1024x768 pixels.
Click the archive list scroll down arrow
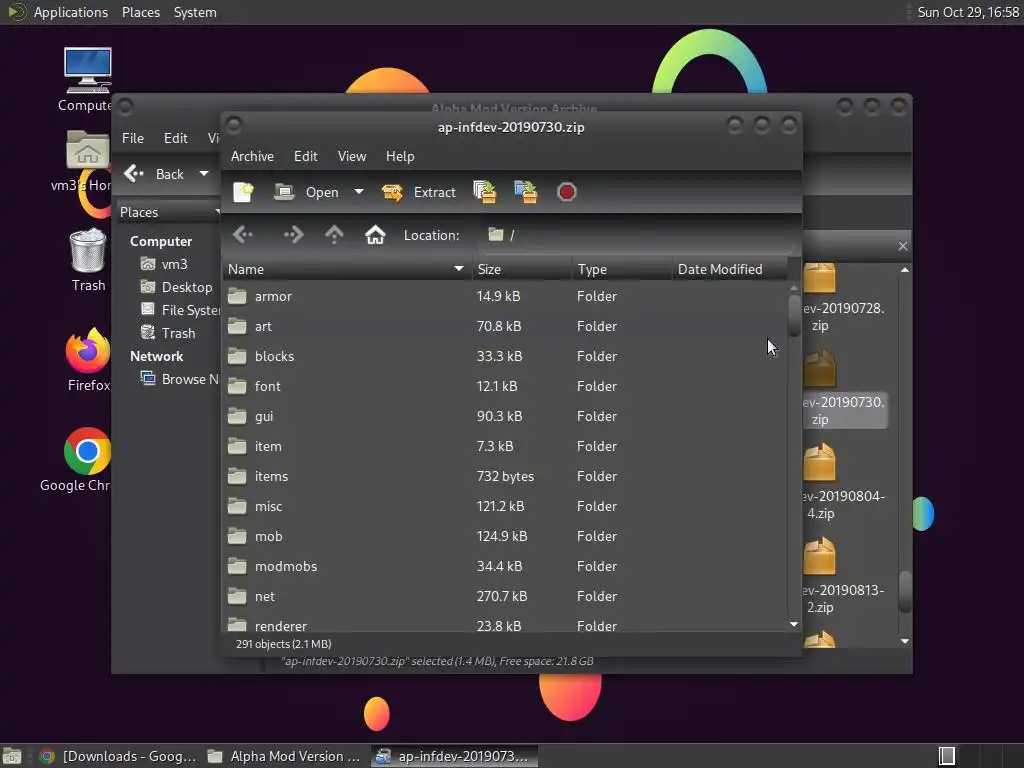click(794, 624)
